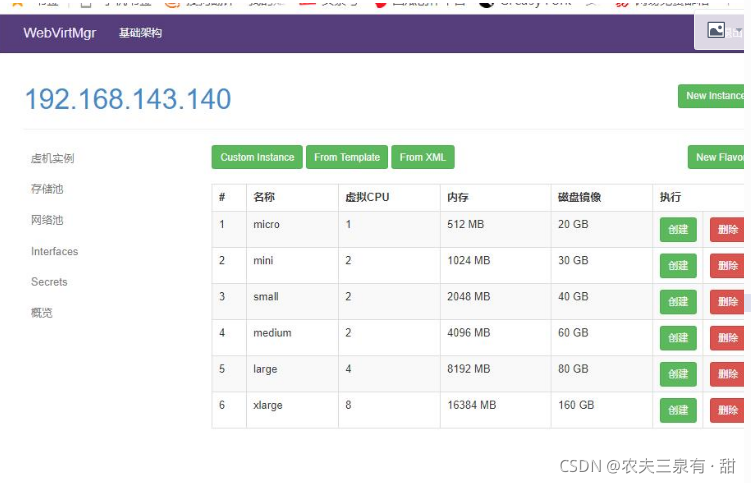Click 删除 for the xlarge flavor
This screenshot has height=483, width=751.
tap(728, 410)
